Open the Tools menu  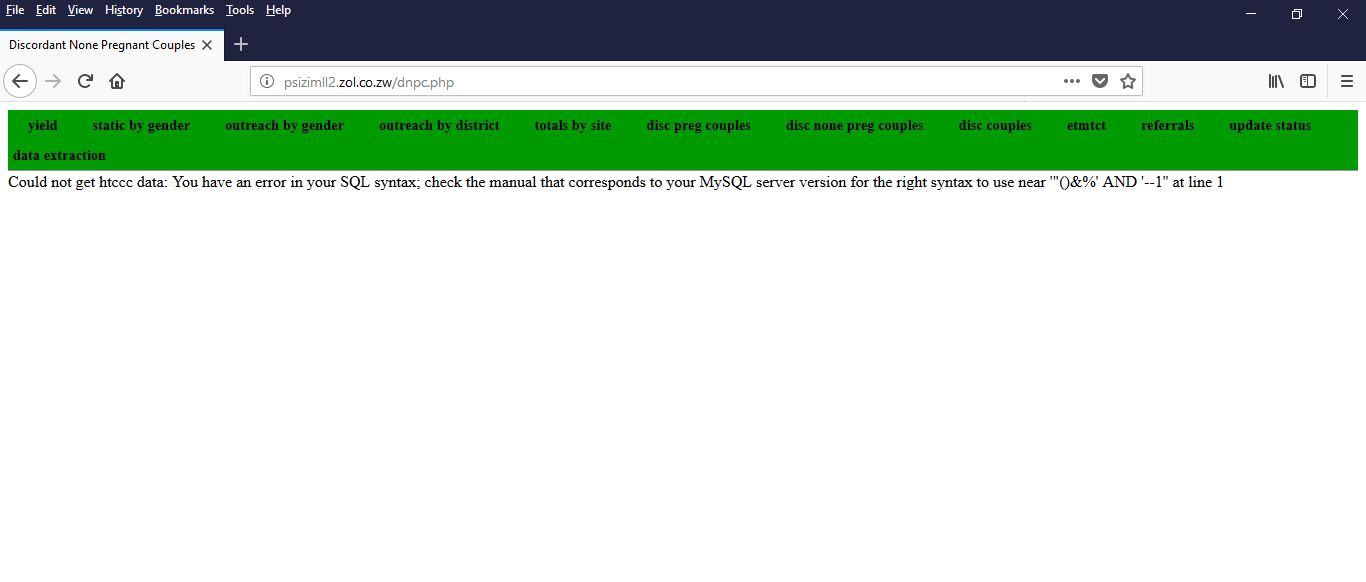pyautogui.click(x=240, y=10)
